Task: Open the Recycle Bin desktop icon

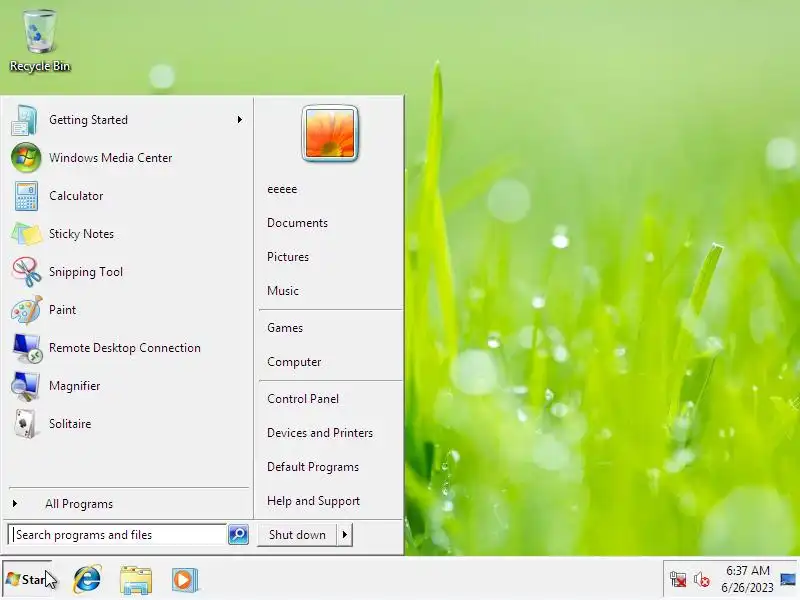Action: coord(39,41)
